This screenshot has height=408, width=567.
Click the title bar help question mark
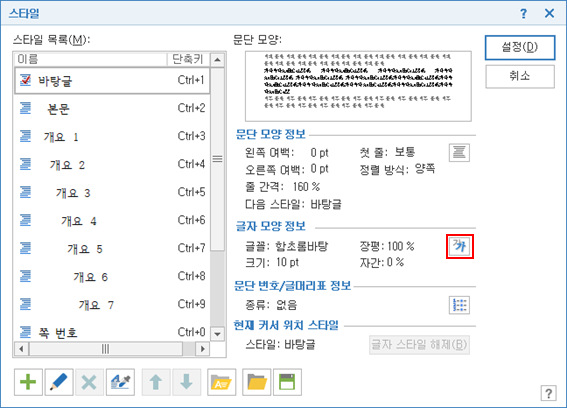click(524, 13)
